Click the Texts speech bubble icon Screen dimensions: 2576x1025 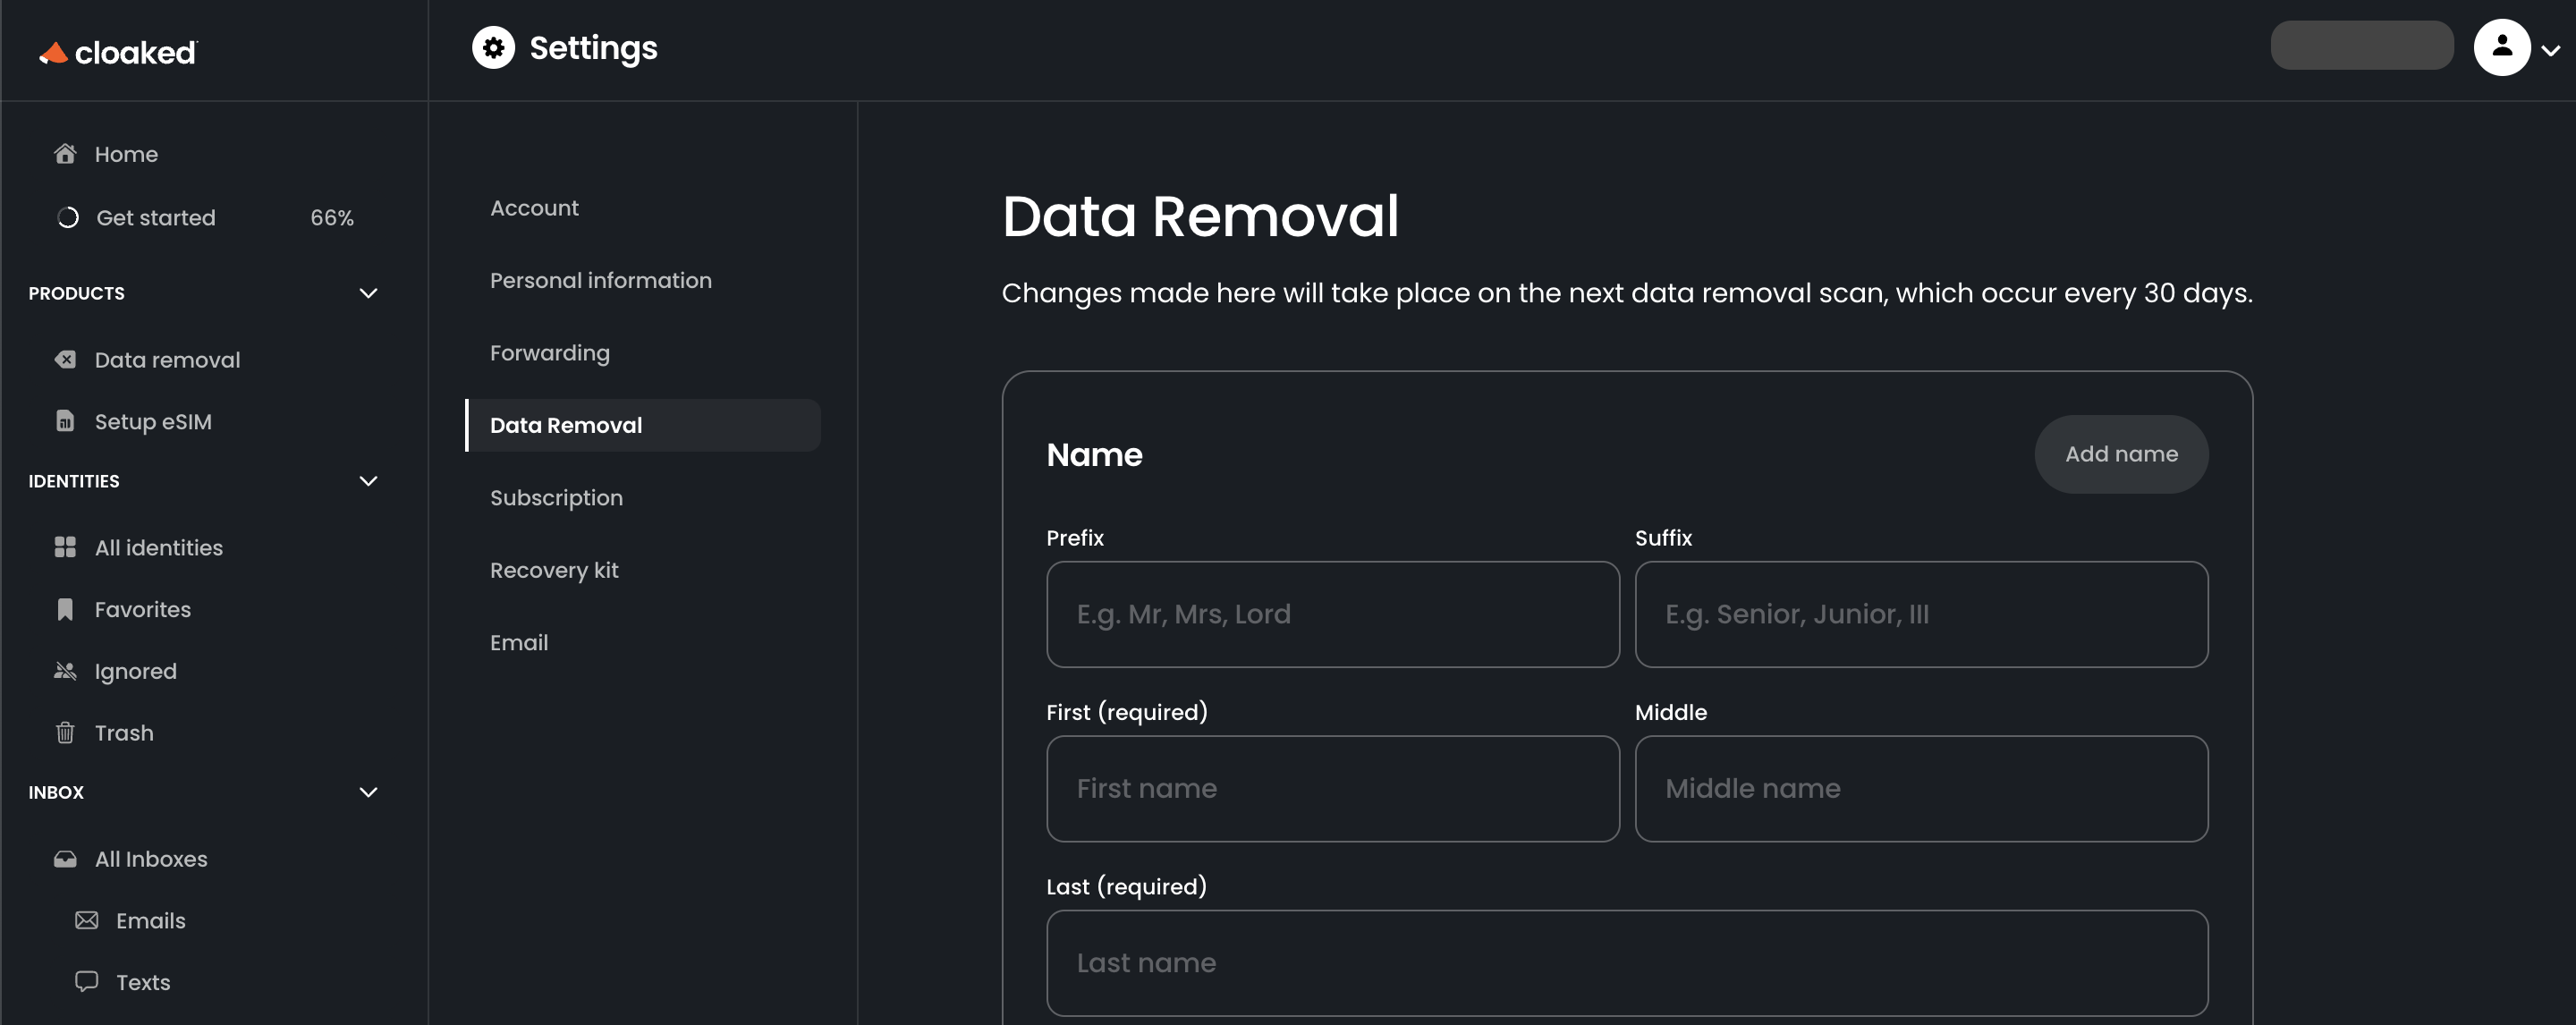tap(87, 981)
